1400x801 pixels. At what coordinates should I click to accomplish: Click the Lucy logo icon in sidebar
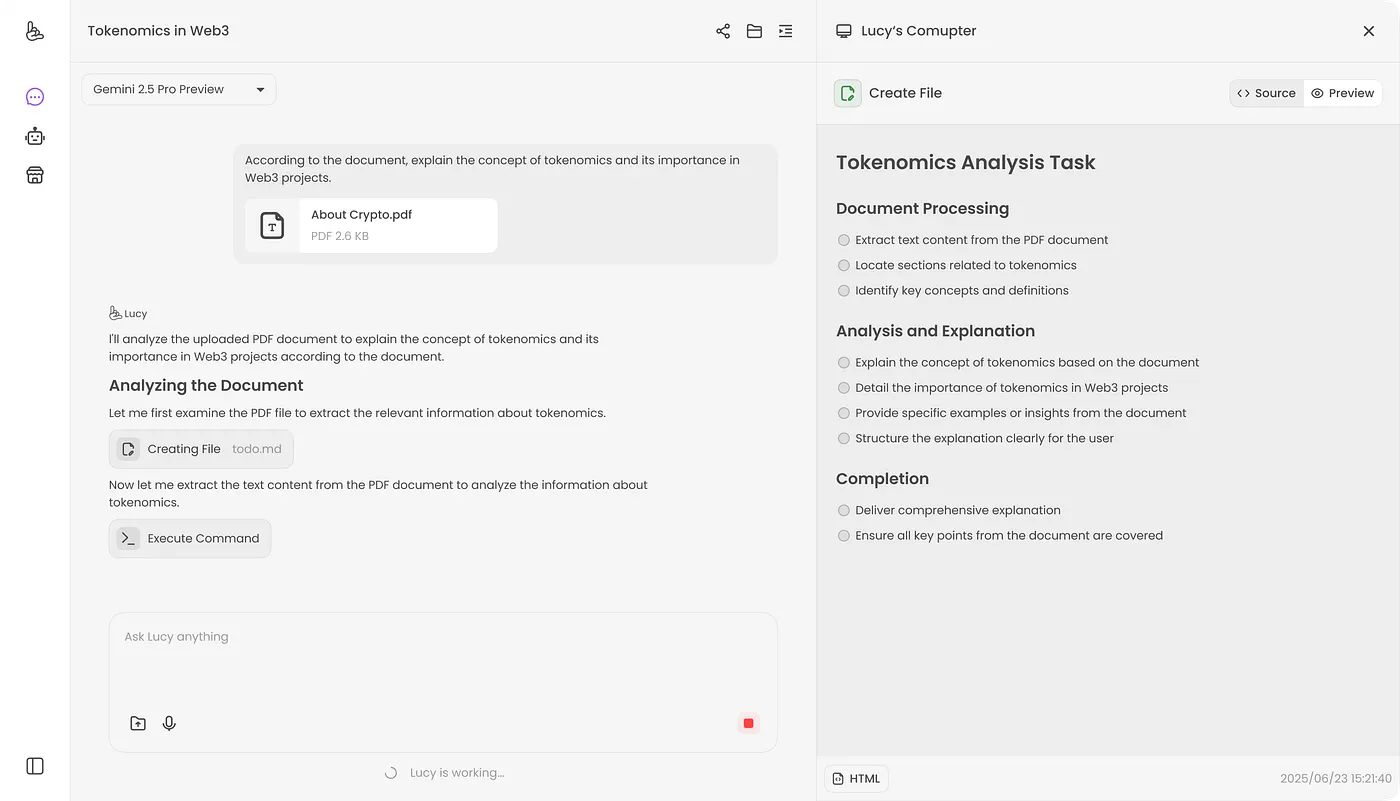(34, 31)
